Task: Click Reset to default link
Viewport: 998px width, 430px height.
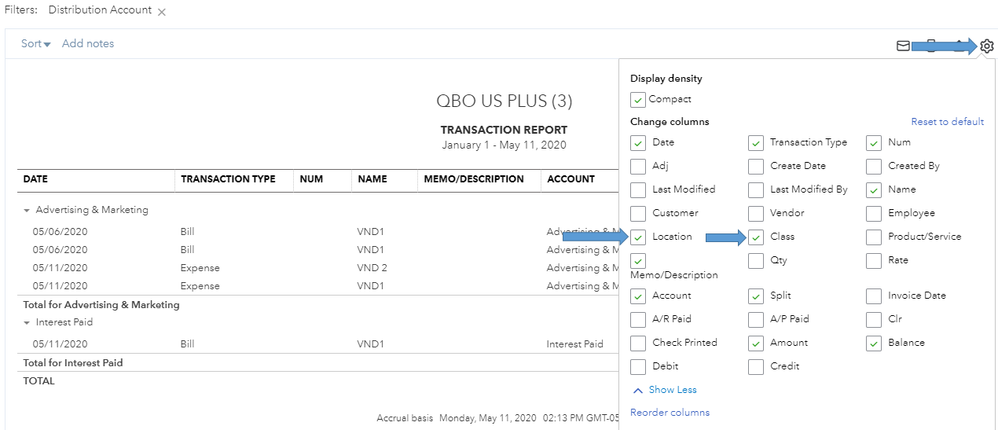Action: (x=947, y=122)
